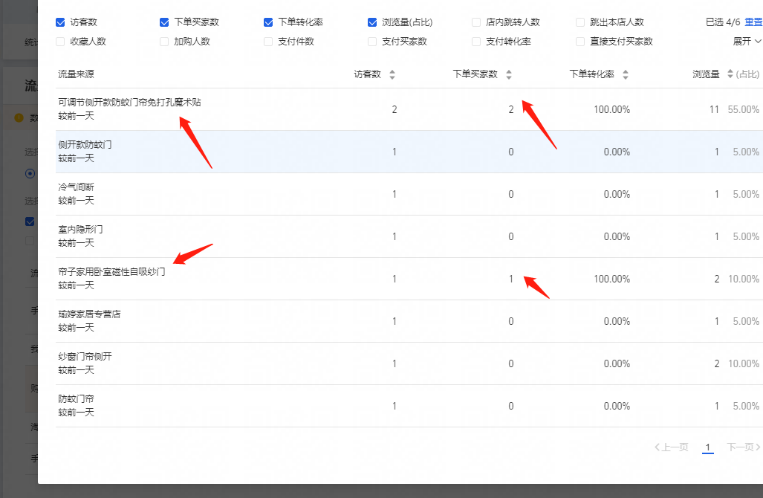Toggle checked checkbox in background page
Screen dimensions: 763x498
pos(30,221)
